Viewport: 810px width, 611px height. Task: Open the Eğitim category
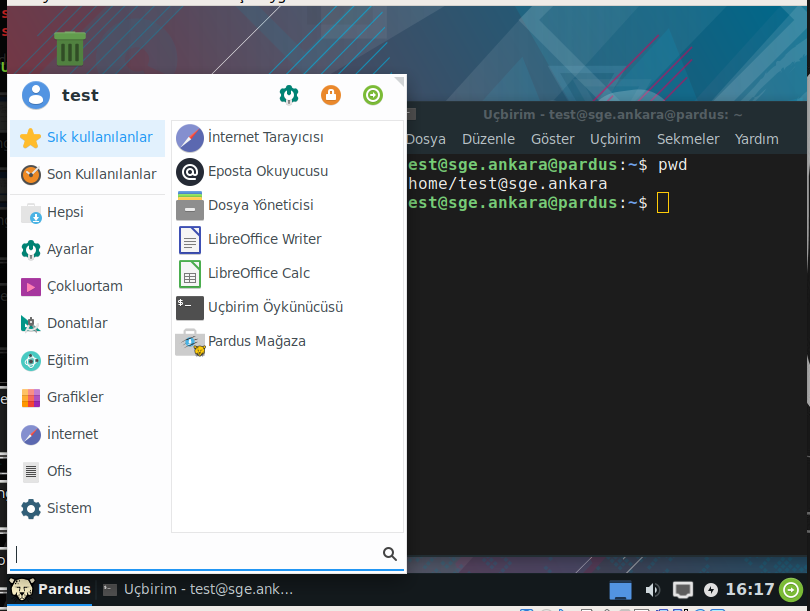(x=87, y=361)
